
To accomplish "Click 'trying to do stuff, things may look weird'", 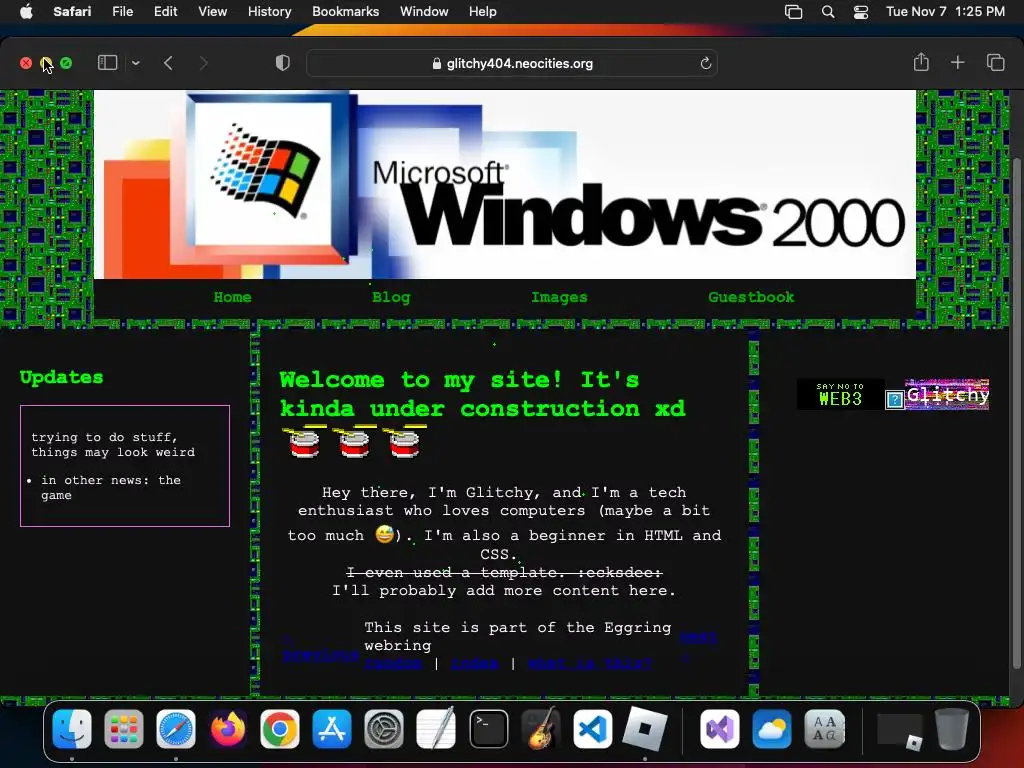I will click(113, 445).
